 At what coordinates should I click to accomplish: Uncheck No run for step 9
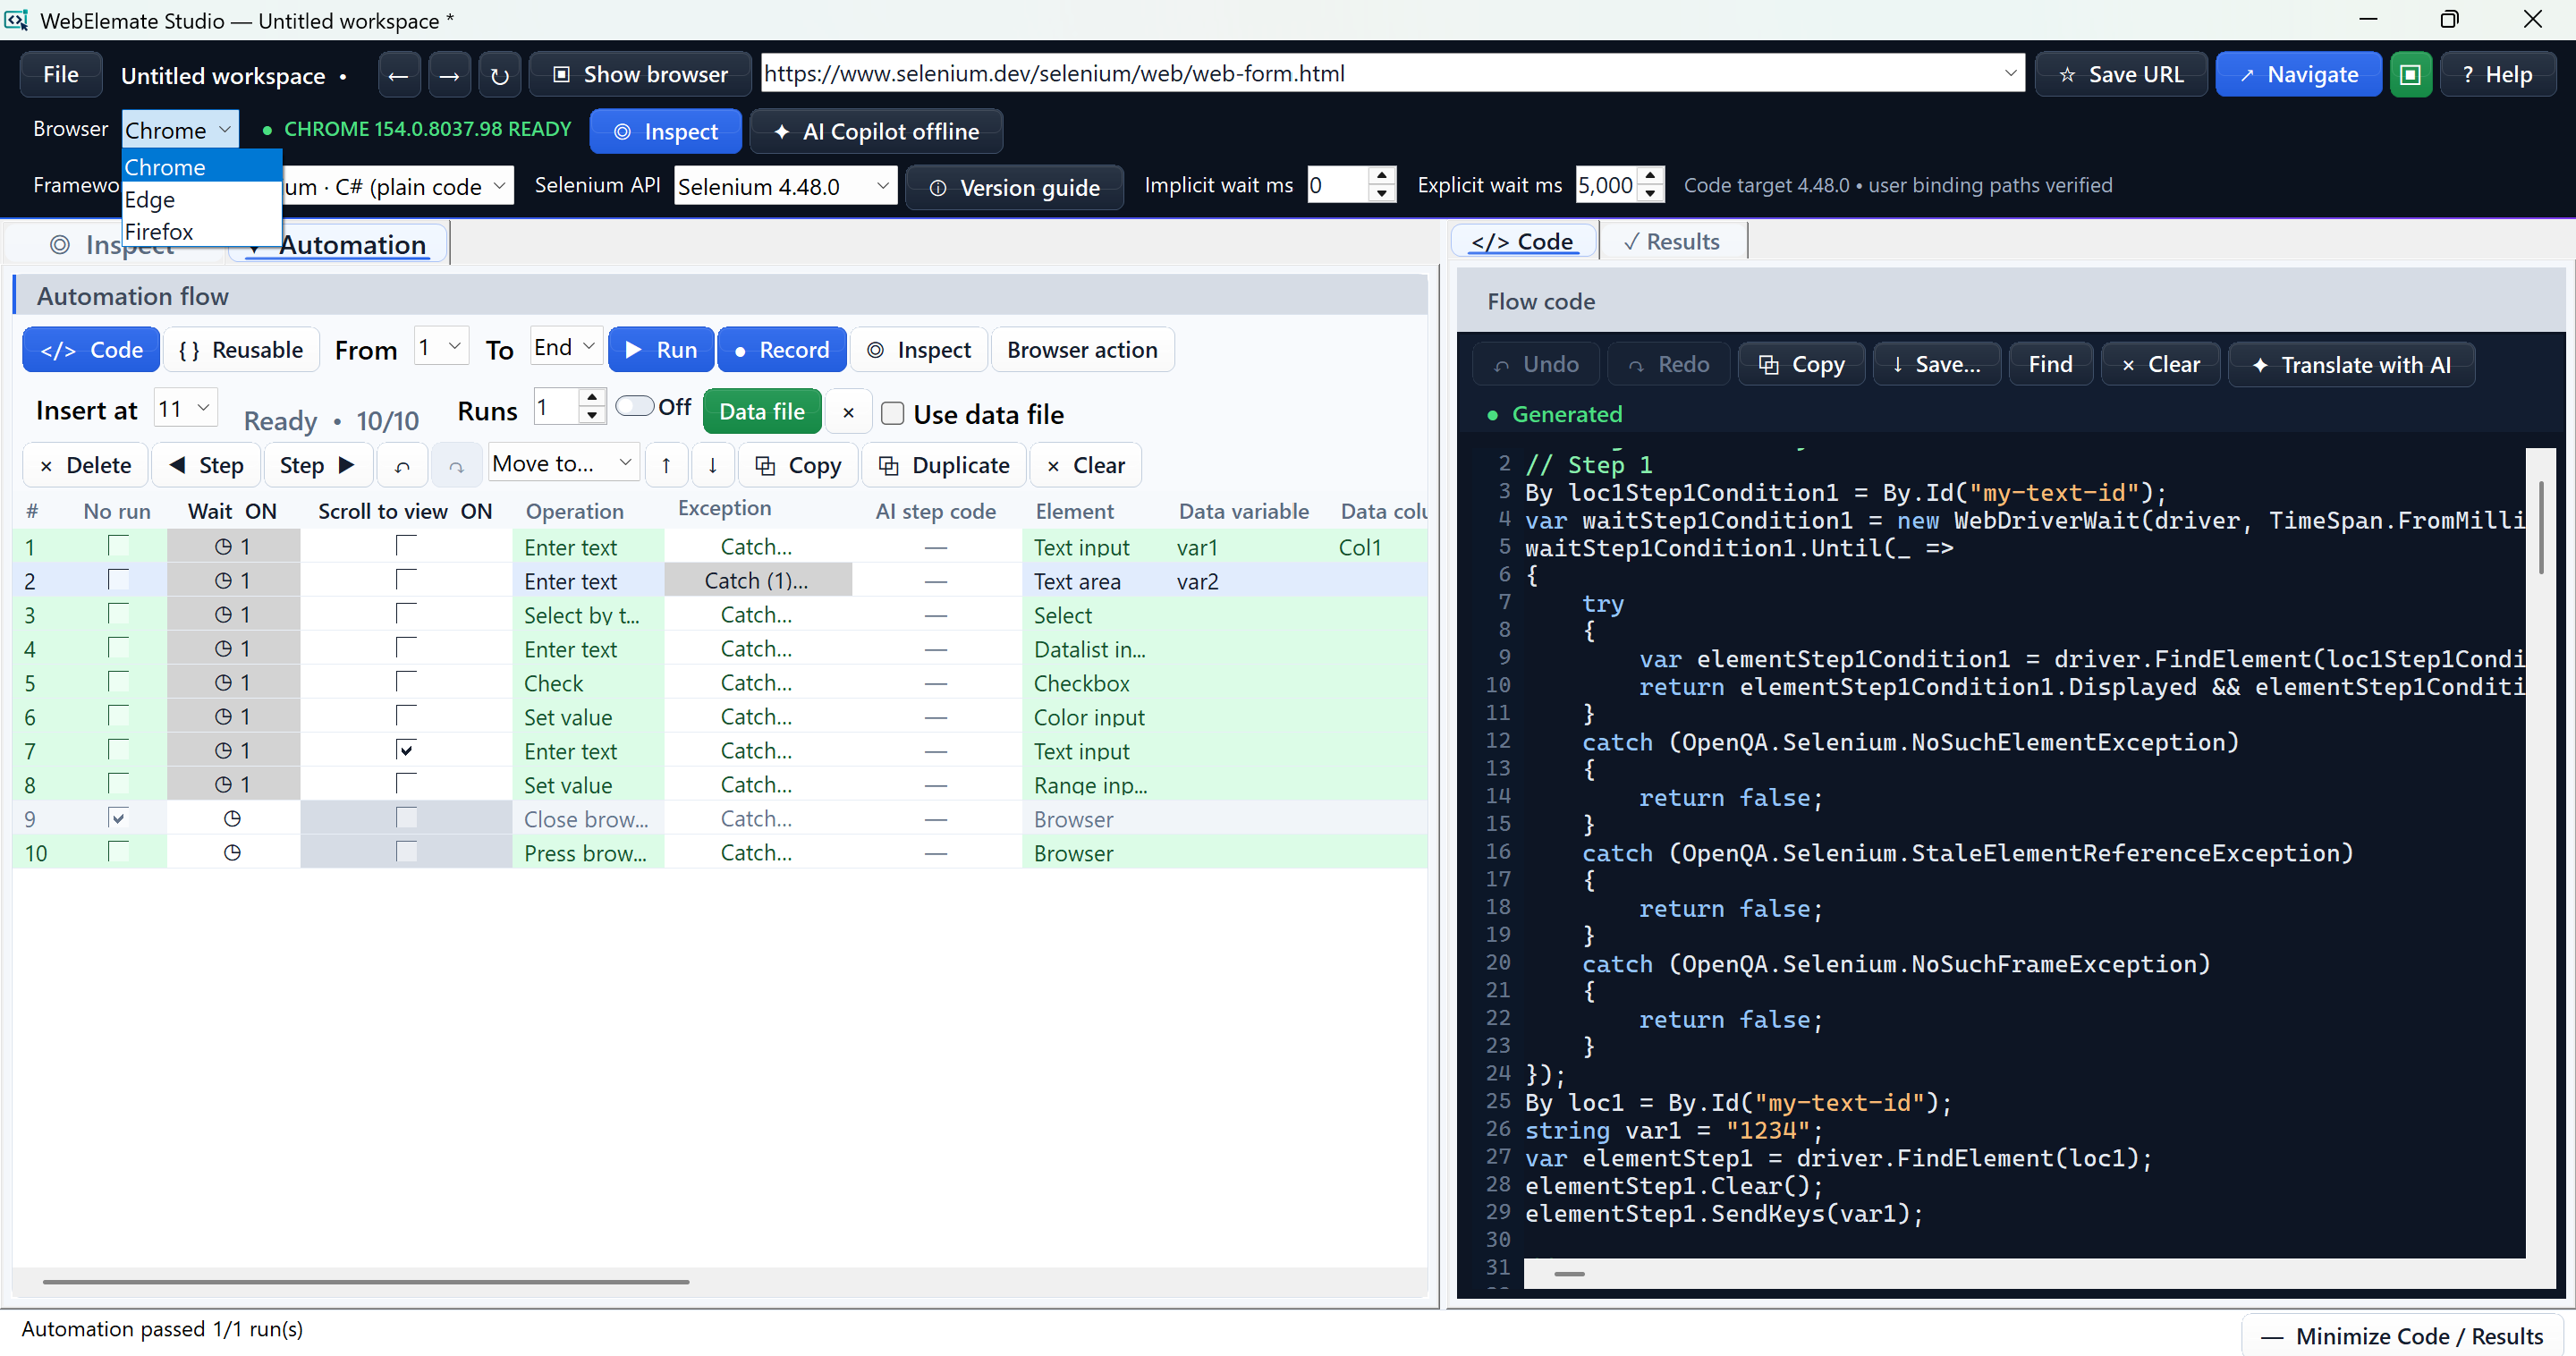pos(118,818)
